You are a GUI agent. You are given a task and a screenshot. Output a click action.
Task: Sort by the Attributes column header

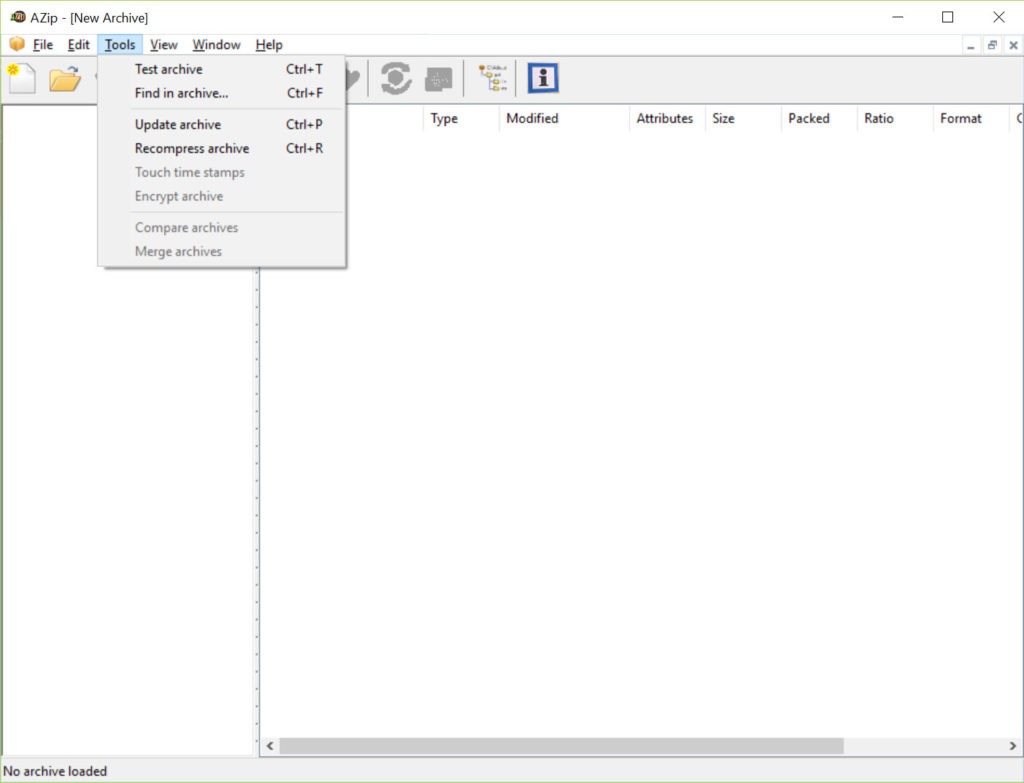pos(667,118)
